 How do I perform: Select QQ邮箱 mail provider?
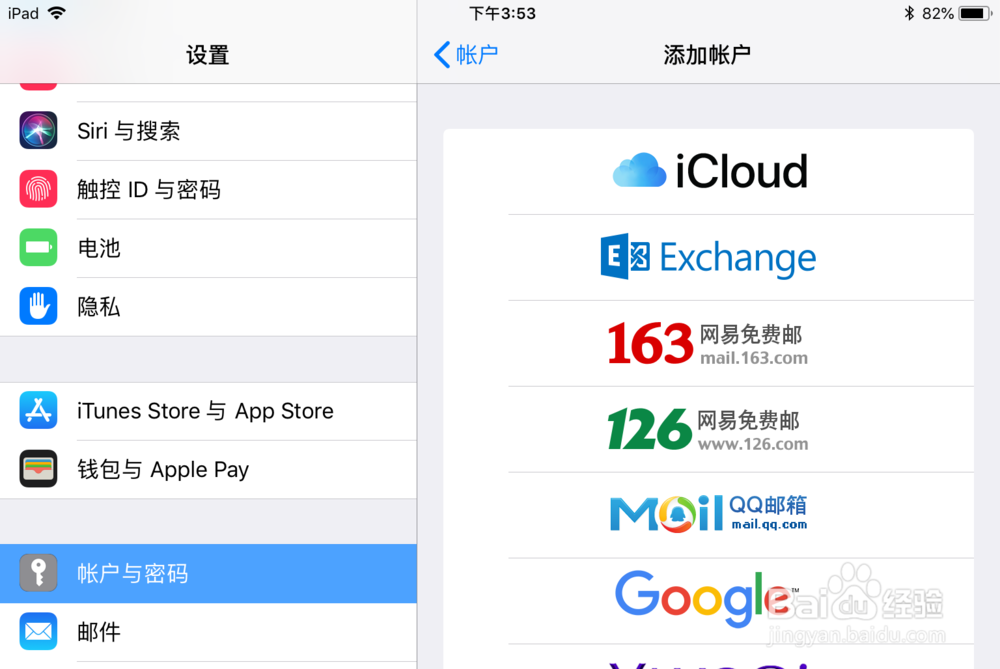click(709, 515)
